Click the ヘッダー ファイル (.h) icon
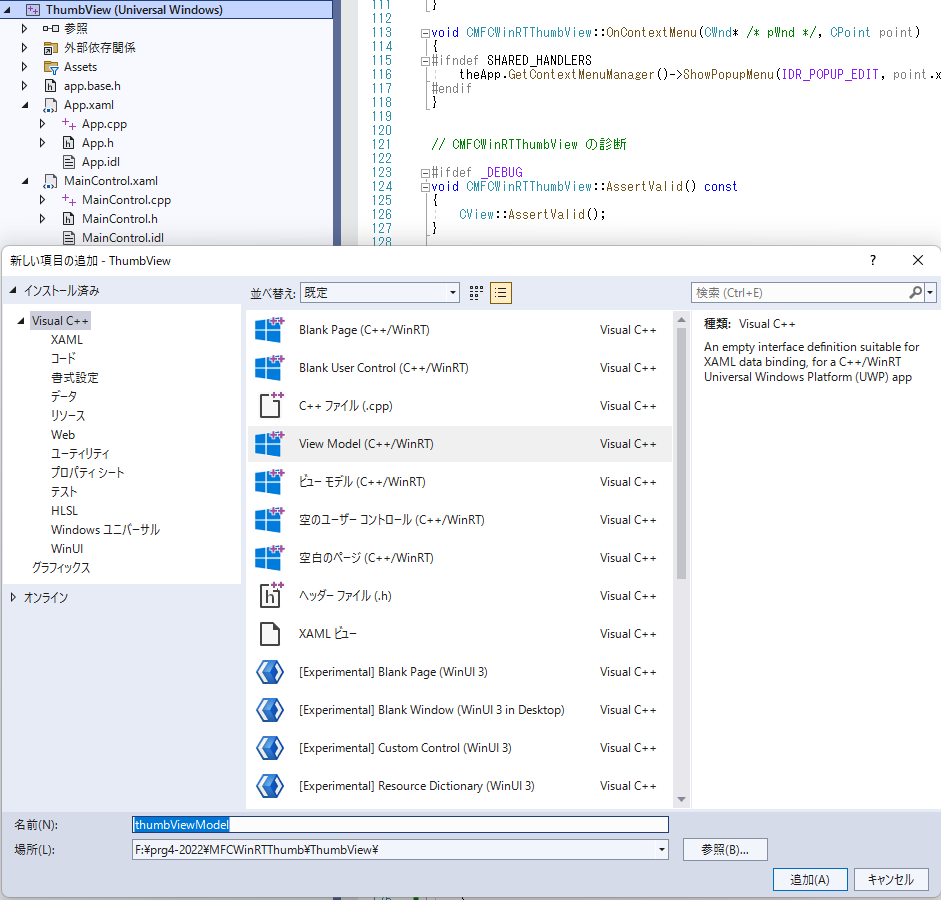941x900 pixels. 271,595
